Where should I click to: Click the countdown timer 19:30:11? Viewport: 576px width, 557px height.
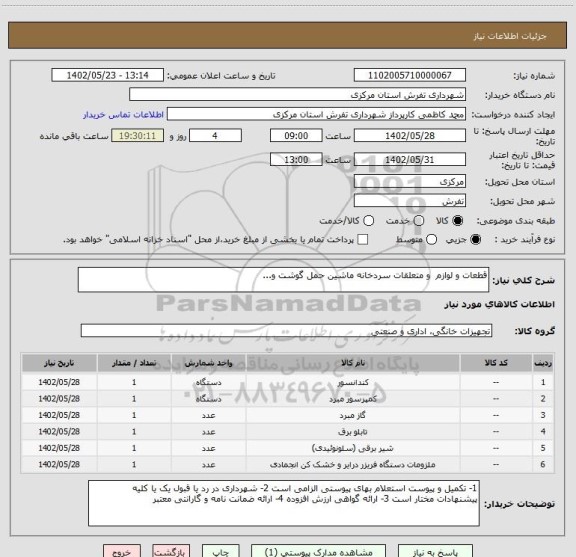pyautogui.click(x=137, y=136)
